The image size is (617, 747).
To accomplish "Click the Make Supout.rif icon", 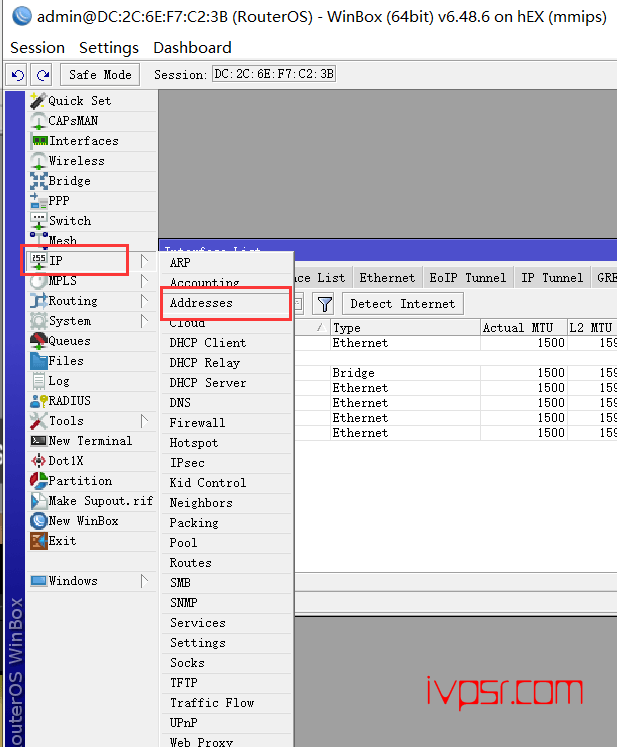I will pyautogui.click(x=38, y=501).
